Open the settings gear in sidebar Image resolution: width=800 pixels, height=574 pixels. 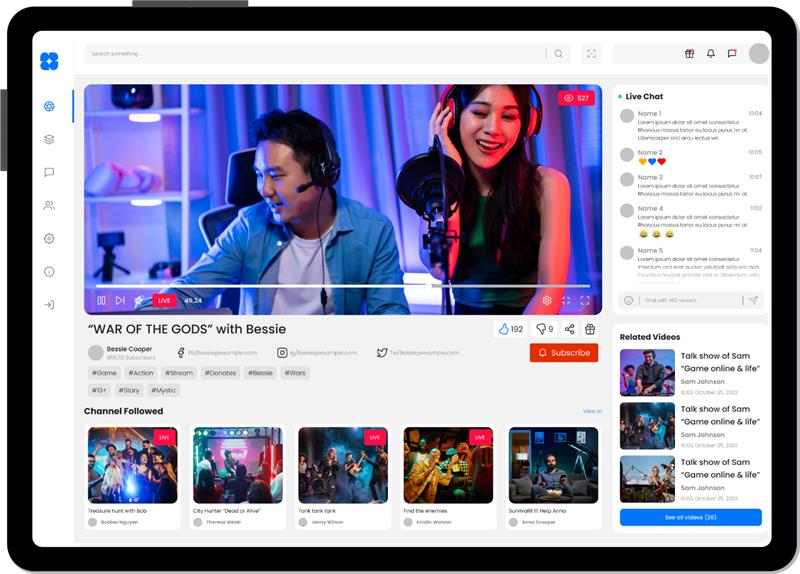point(49,238)
